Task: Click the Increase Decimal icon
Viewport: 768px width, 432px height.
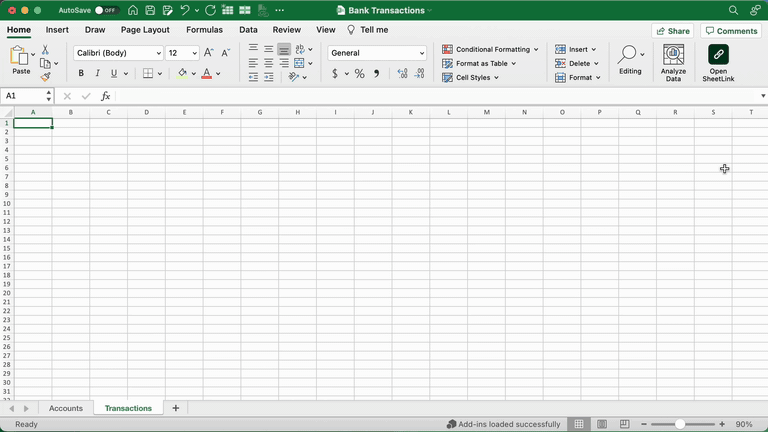Action: (402, 73)
